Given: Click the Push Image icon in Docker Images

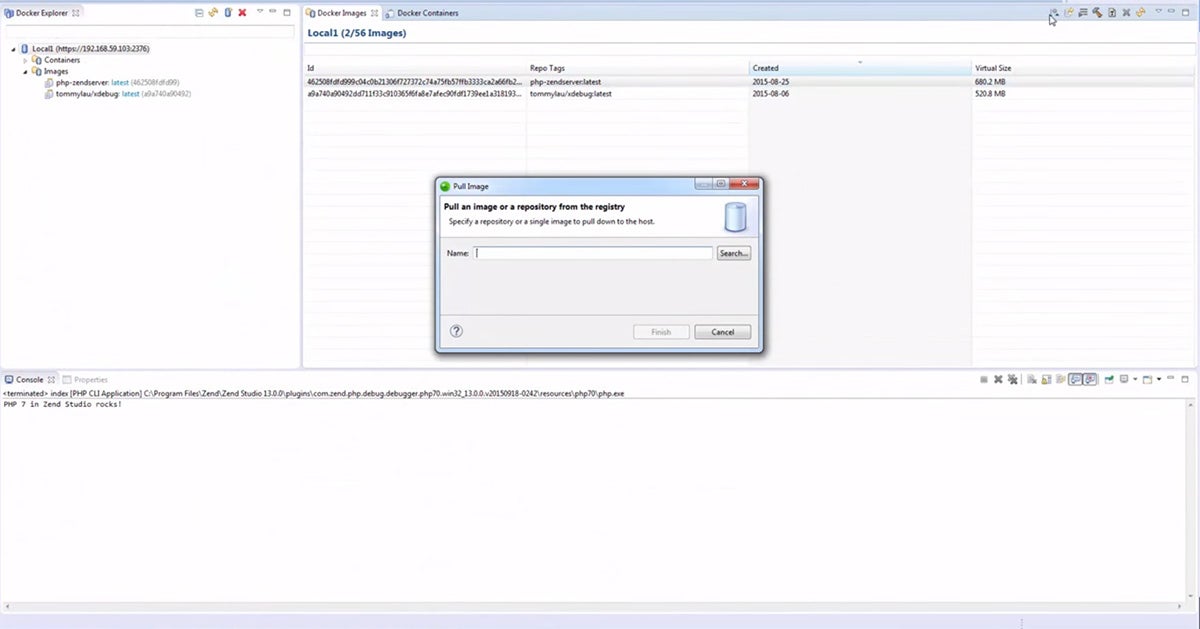Looking at the screenshot, I should (1068, 13).
